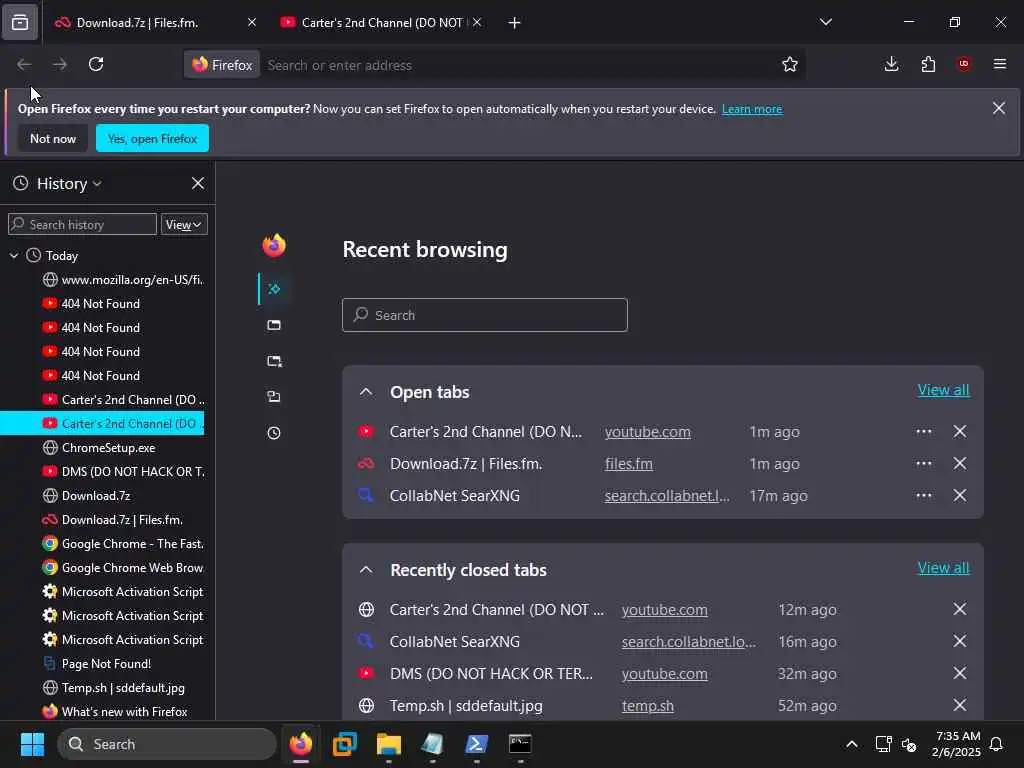Open a new tab with plus button
1024x768 pixels.
(514, 23)
